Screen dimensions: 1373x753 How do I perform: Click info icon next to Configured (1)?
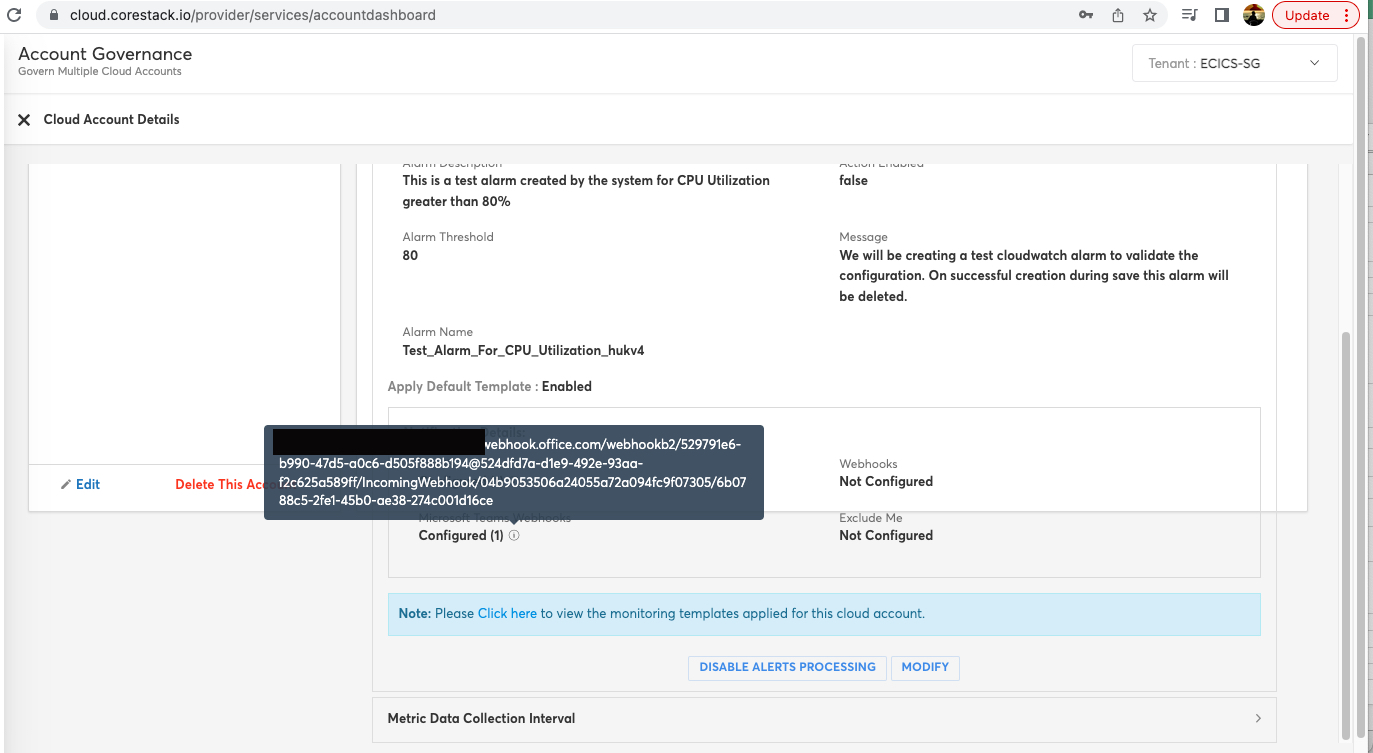514,536
